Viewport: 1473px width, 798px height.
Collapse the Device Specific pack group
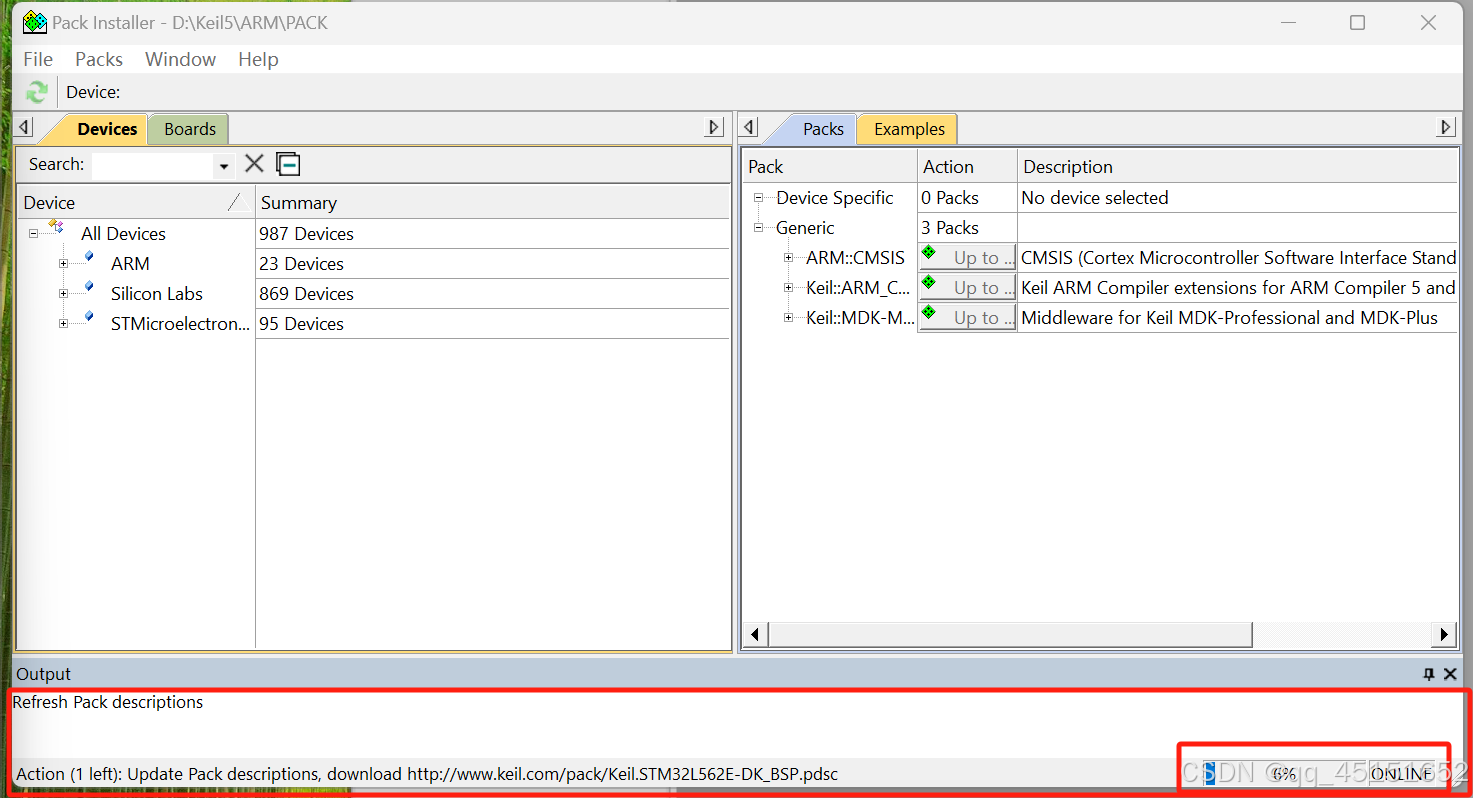pos(758,198)
